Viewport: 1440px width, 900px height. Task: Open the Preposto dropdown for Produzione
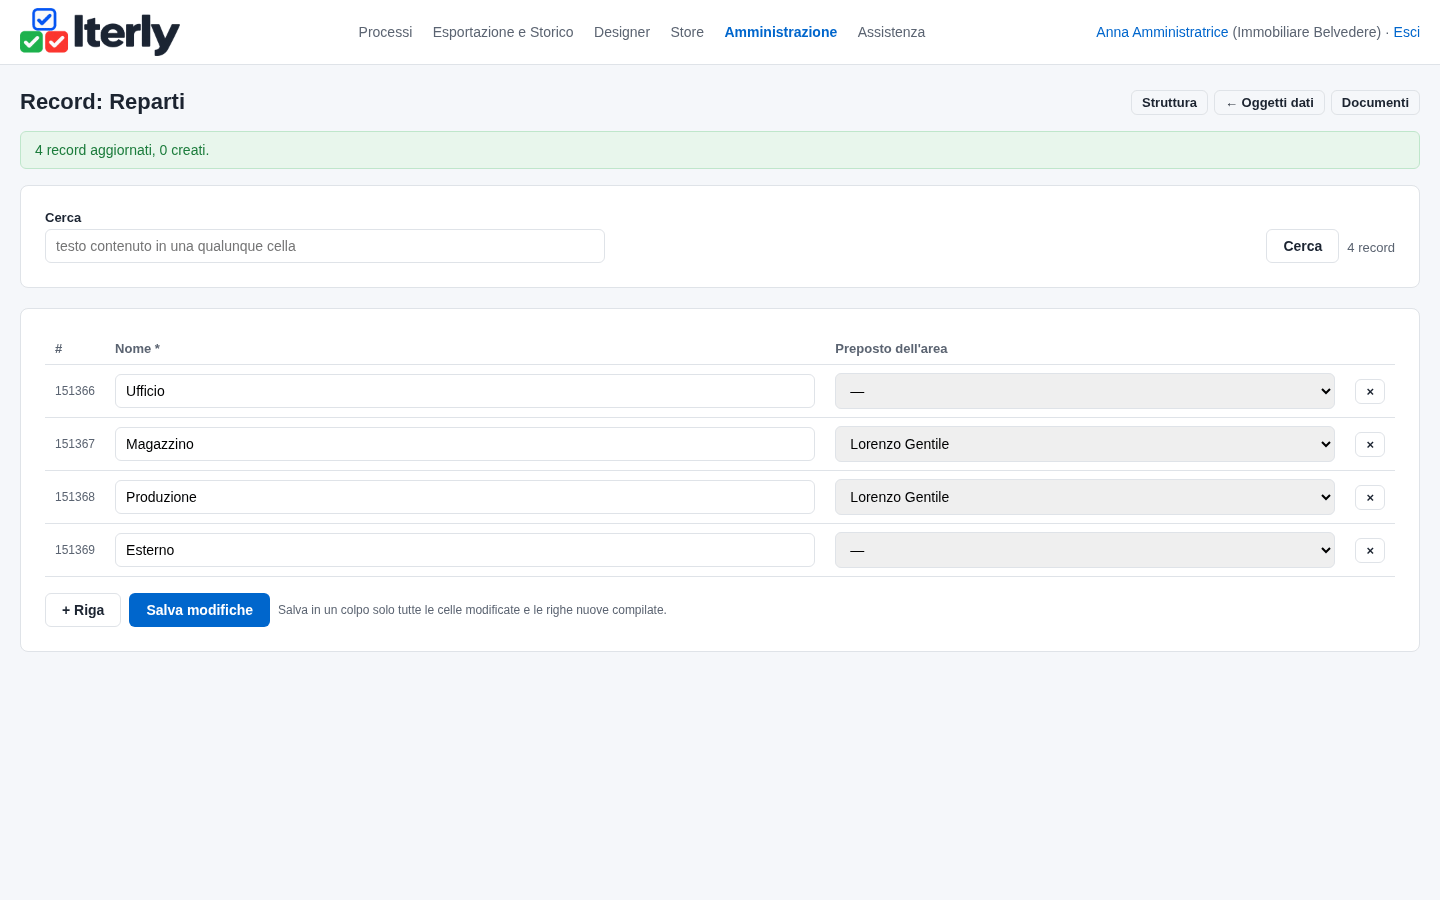pyautogui.click(x=1085, y=497)
